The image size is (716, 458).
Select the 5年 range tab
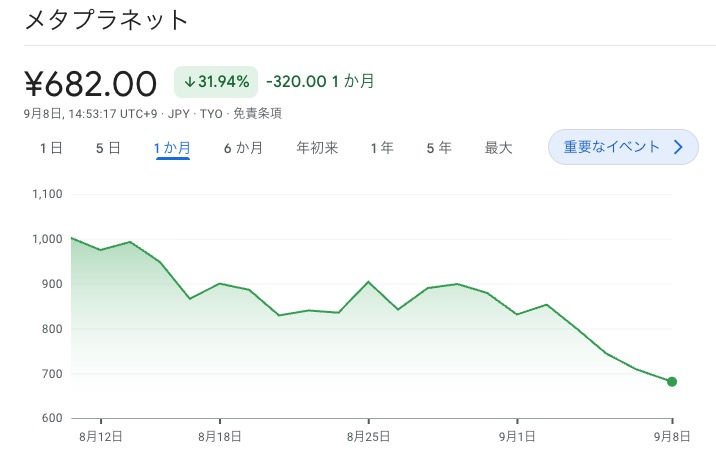[x=438, y=148]
